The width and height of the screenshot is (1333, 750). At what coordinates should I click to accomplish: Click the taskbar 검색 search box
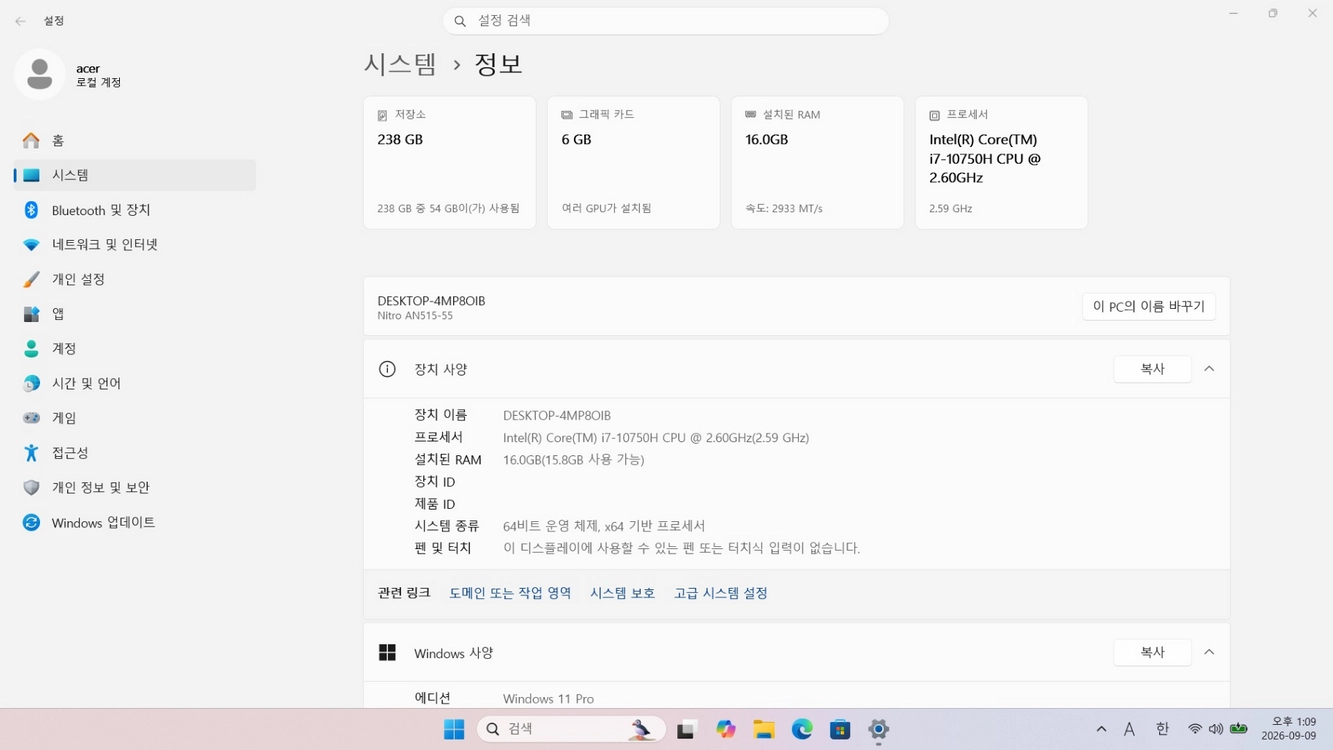(x=572, y=729)
